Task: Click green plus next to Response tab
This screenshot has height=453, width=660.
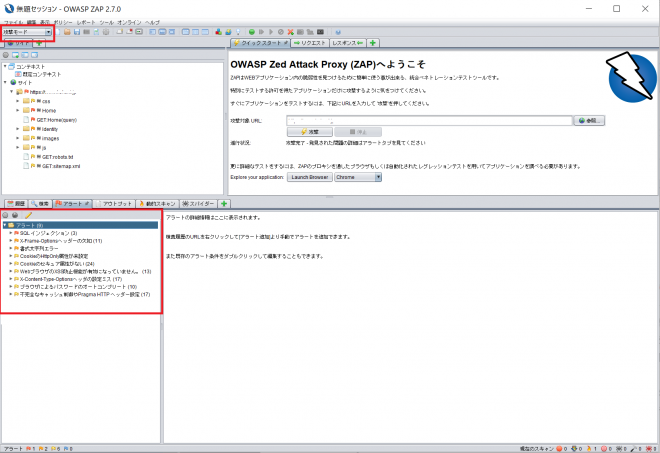Action: pos(373,43)
